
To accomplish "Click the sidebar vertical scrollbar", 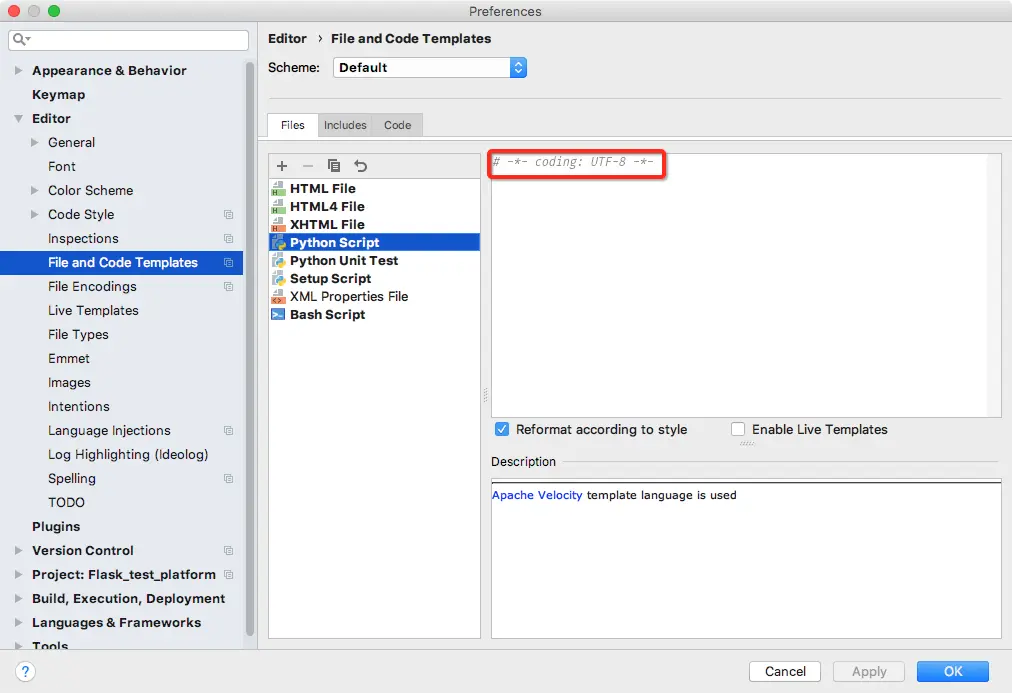I will click(x=249, y=348).
